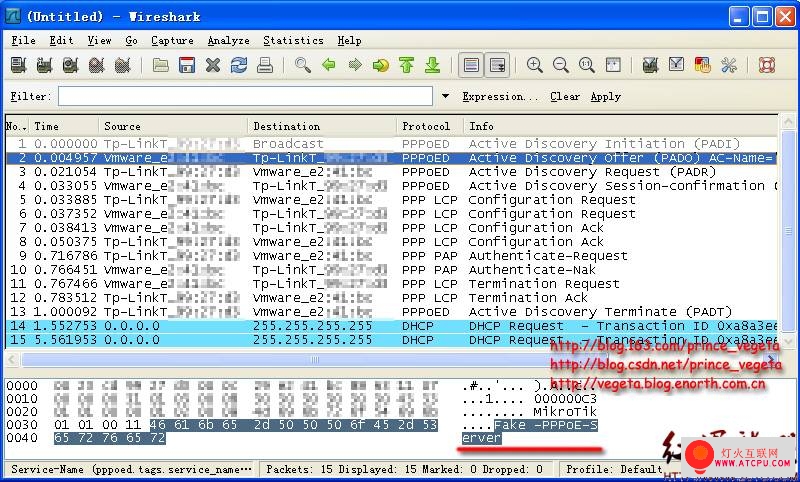Screen dimensions: 800x482
Task: Open help using lifebuoy icon
Action: [767, 65]
